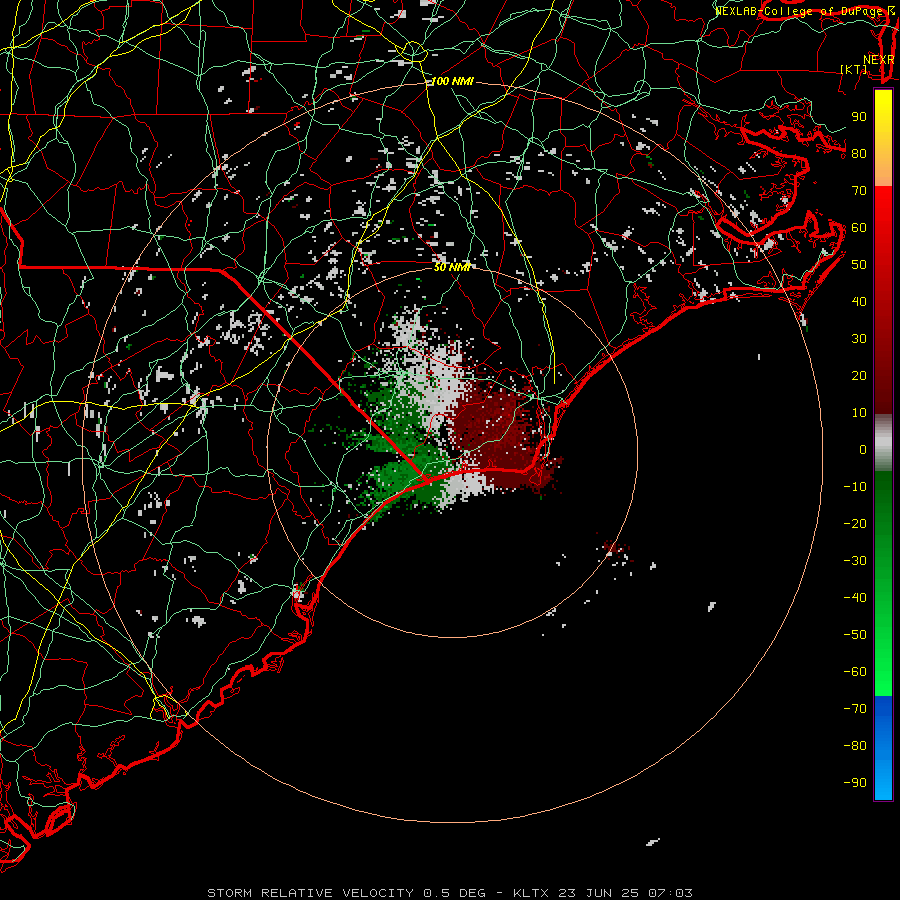Pick the gray zero-velocity segment of the color bar

click(x=883, y=443)
